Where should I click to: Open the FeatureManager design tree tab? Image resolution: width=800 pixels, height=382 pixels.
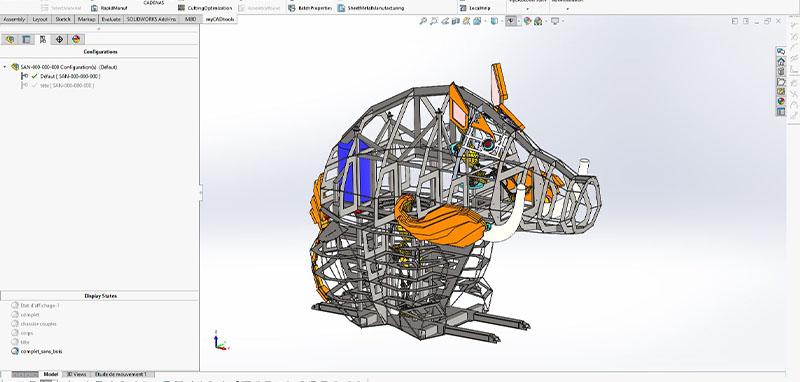click(x=10, y=39)
